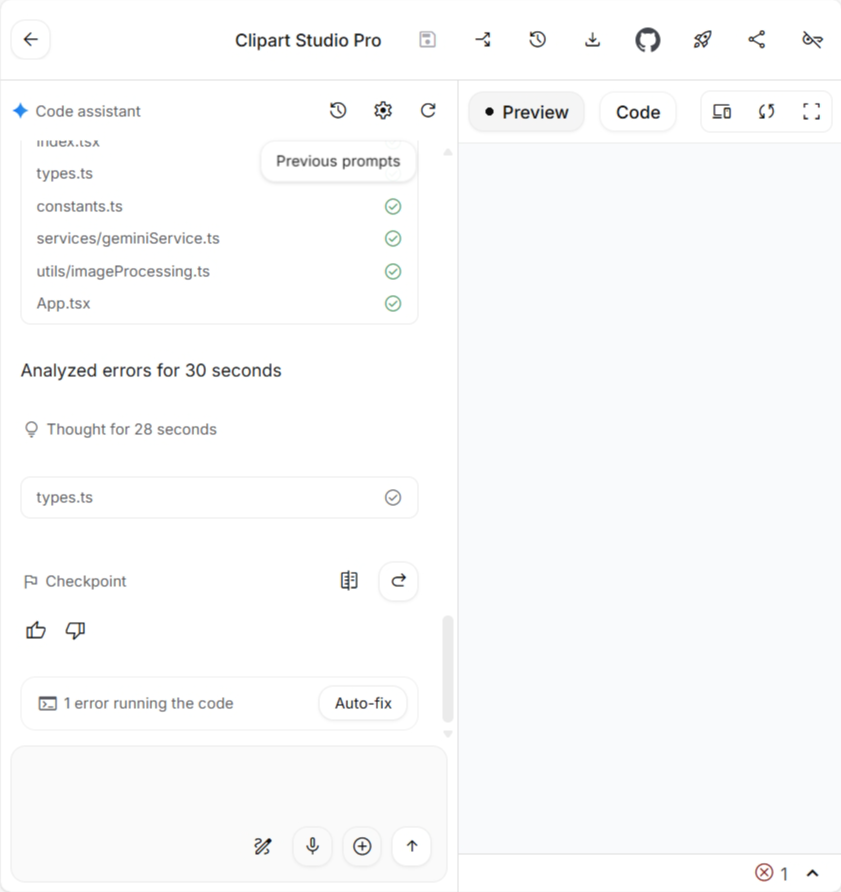Switch to the Code tab

[x=637, y=112]
